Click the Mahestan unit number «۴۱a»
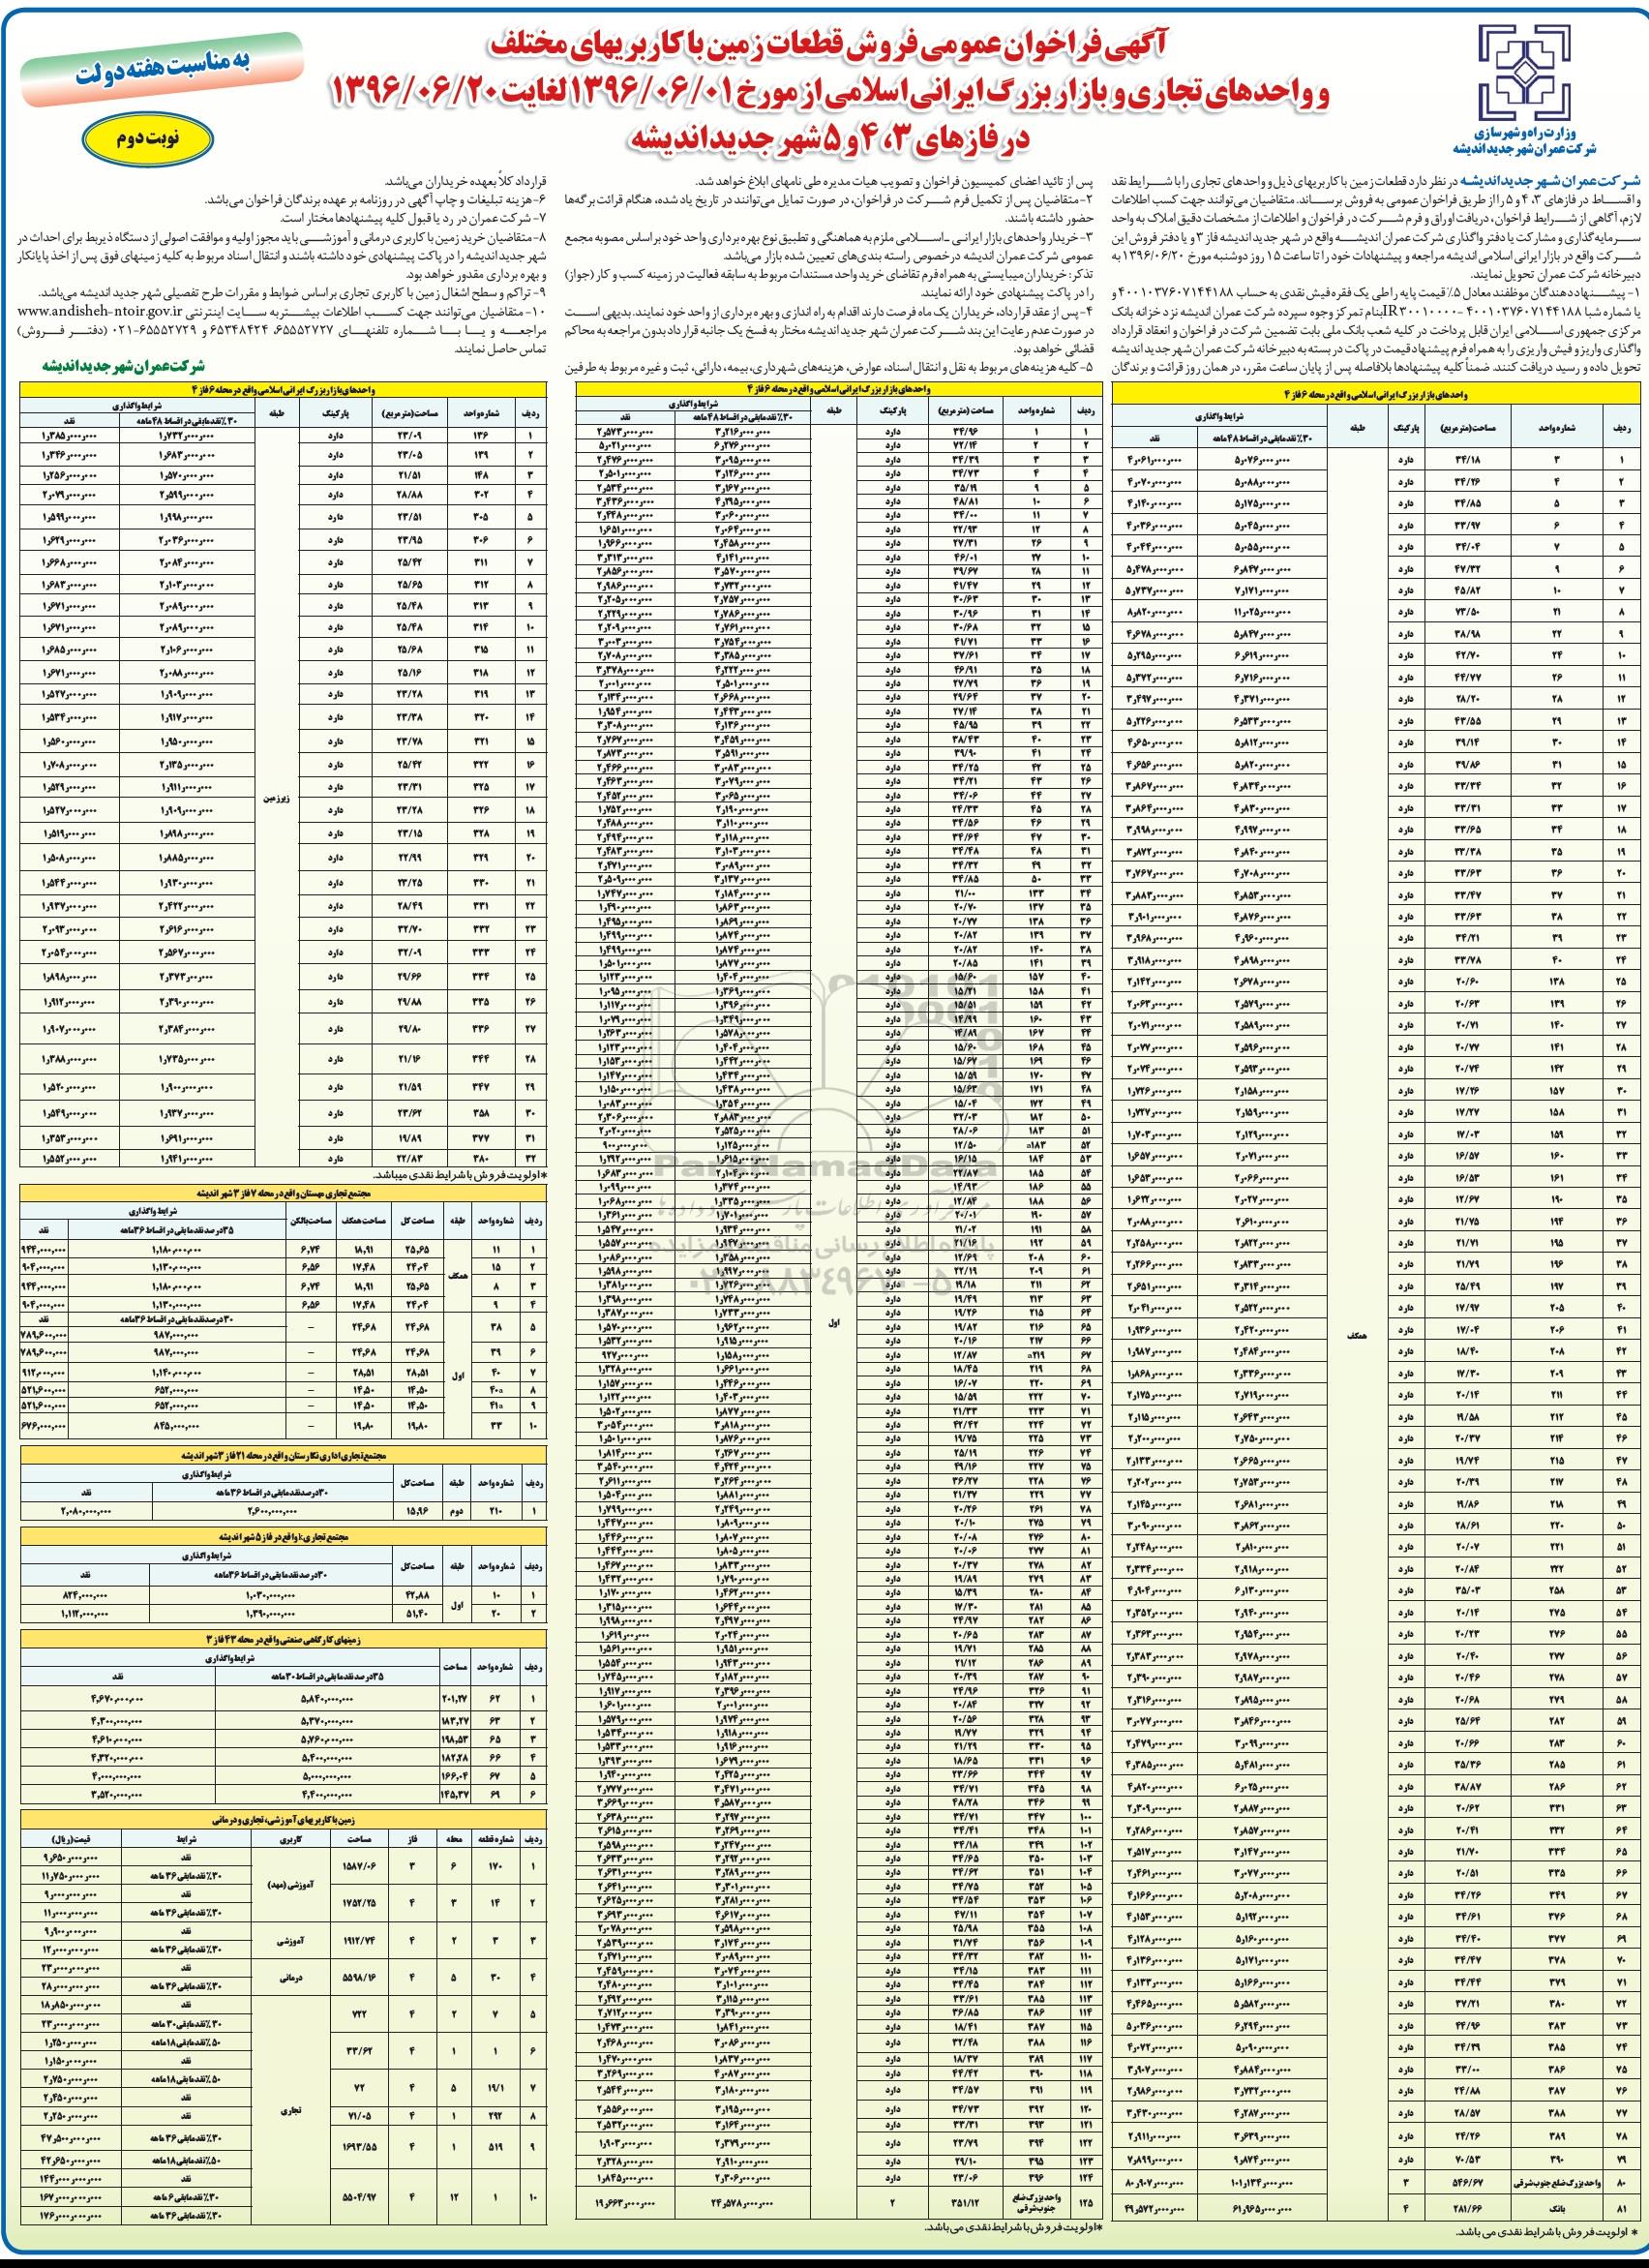 tap(496, 1406)
